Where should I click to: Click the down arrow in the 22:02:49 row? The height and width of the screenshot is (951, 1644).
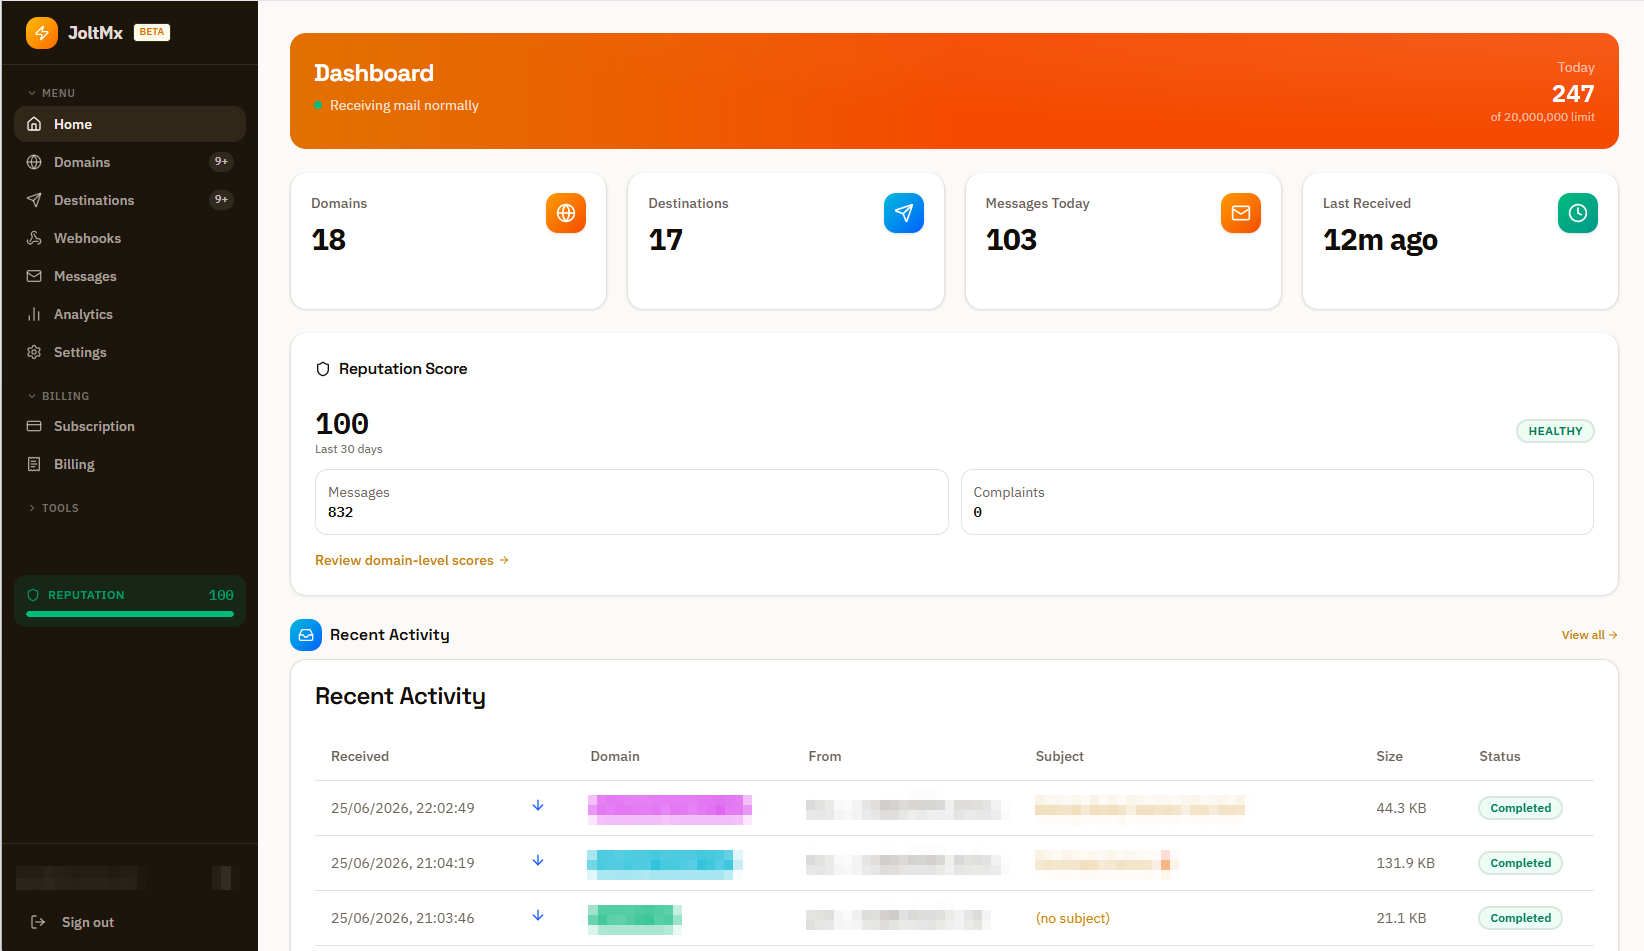(x=538, y=806)
